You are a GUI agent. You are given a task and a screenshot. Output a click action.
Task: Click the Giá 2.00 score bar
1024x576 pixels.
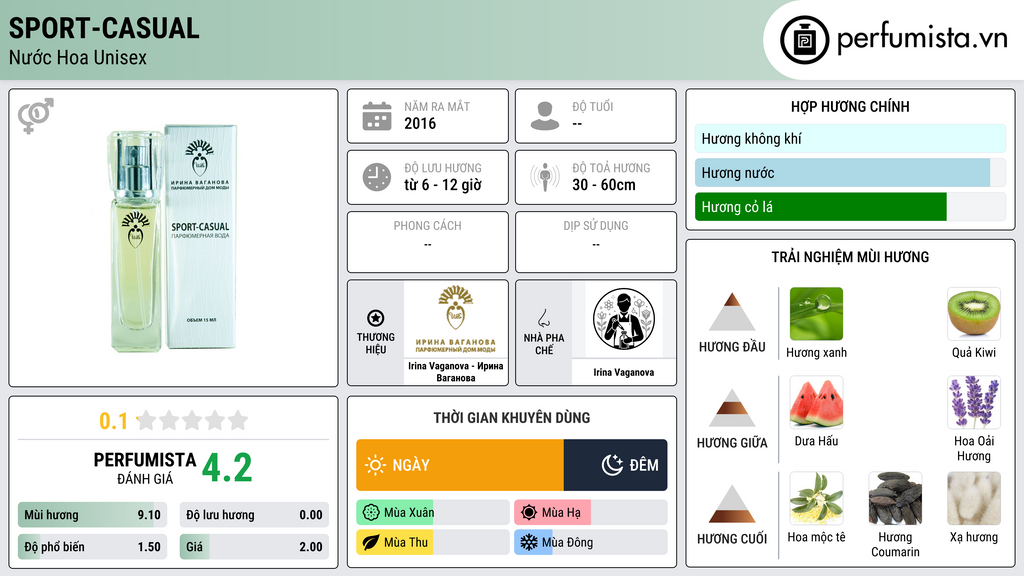pyautogui.click(x=254, y=547)
